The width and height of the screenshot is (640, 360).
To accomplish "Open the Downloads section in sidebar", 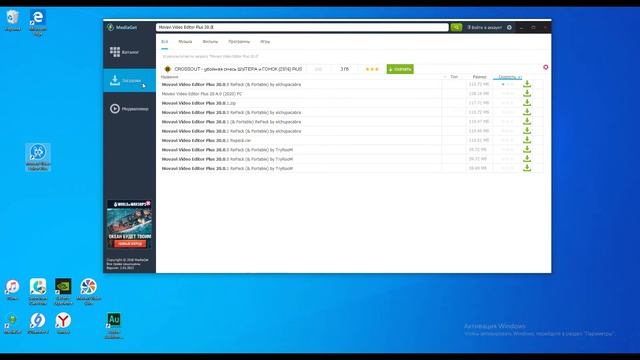I will [129, 80].
